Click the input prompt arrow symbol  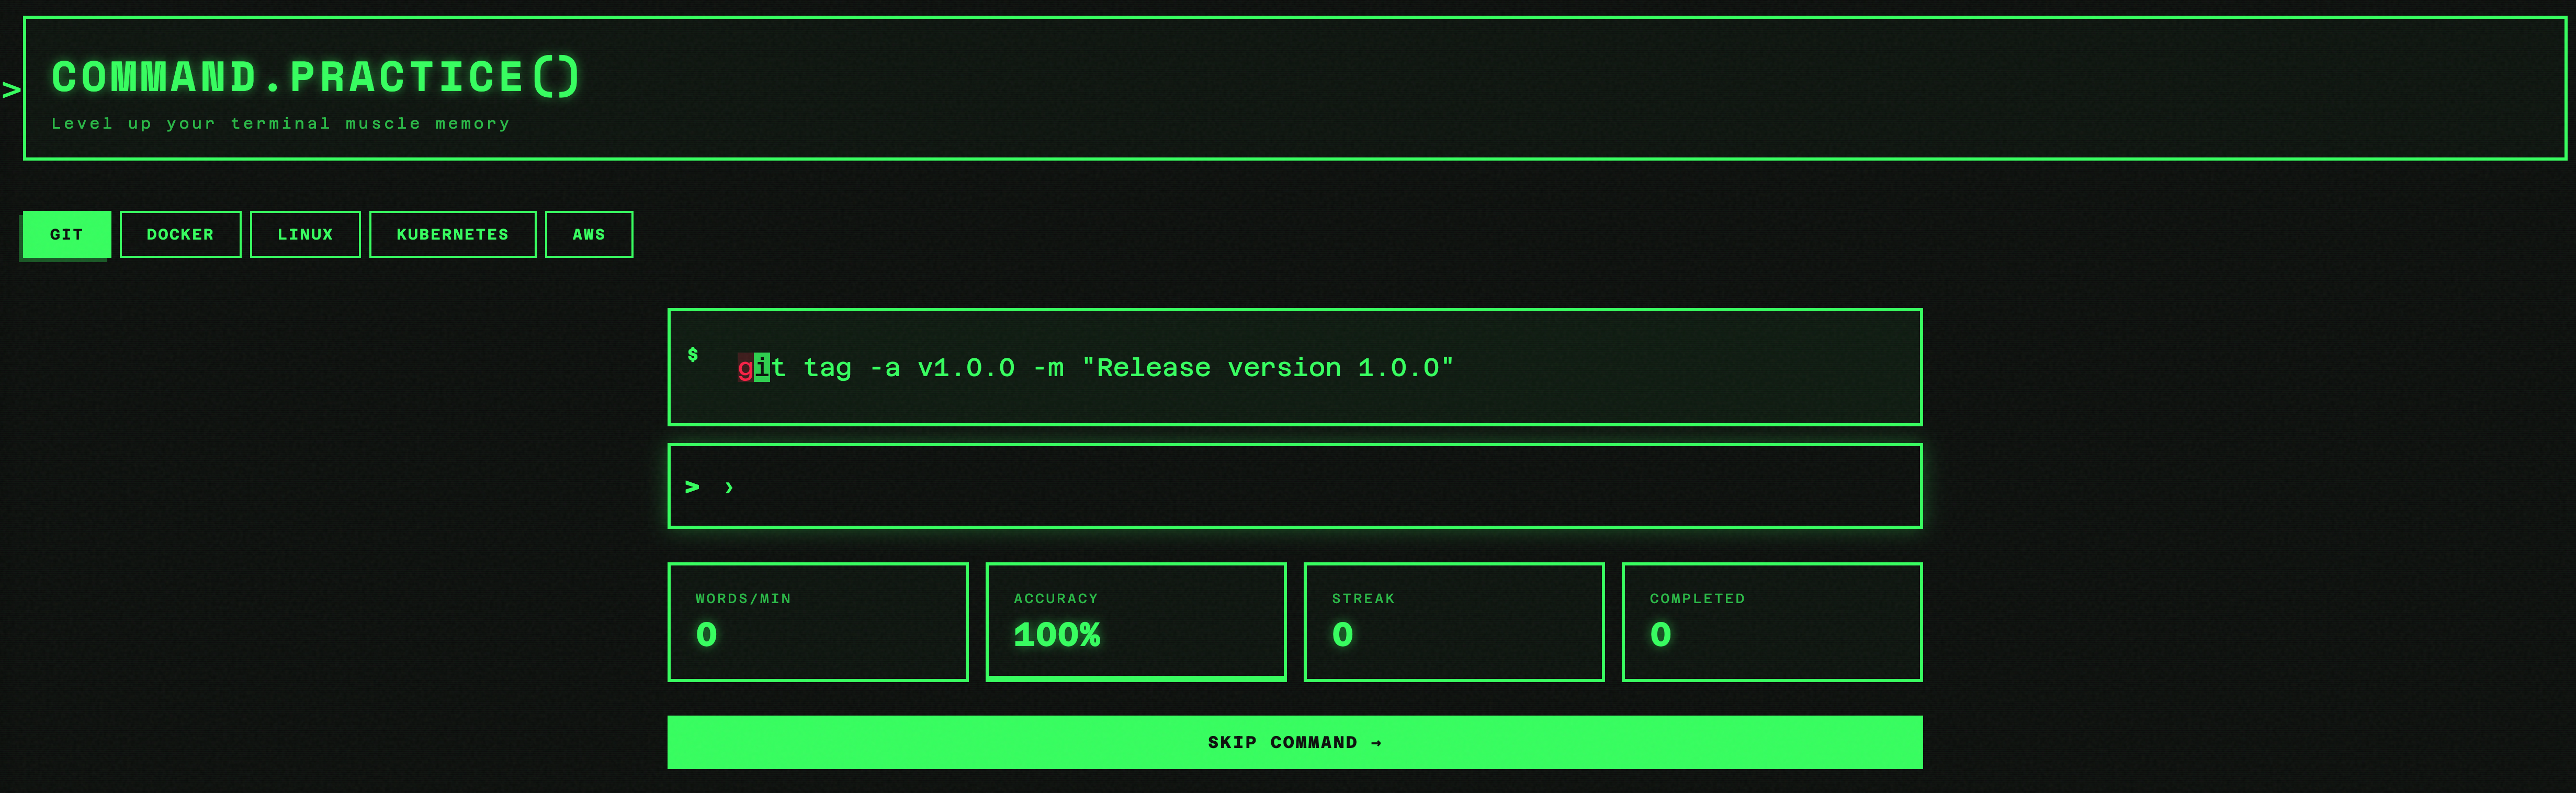point(692,487)
